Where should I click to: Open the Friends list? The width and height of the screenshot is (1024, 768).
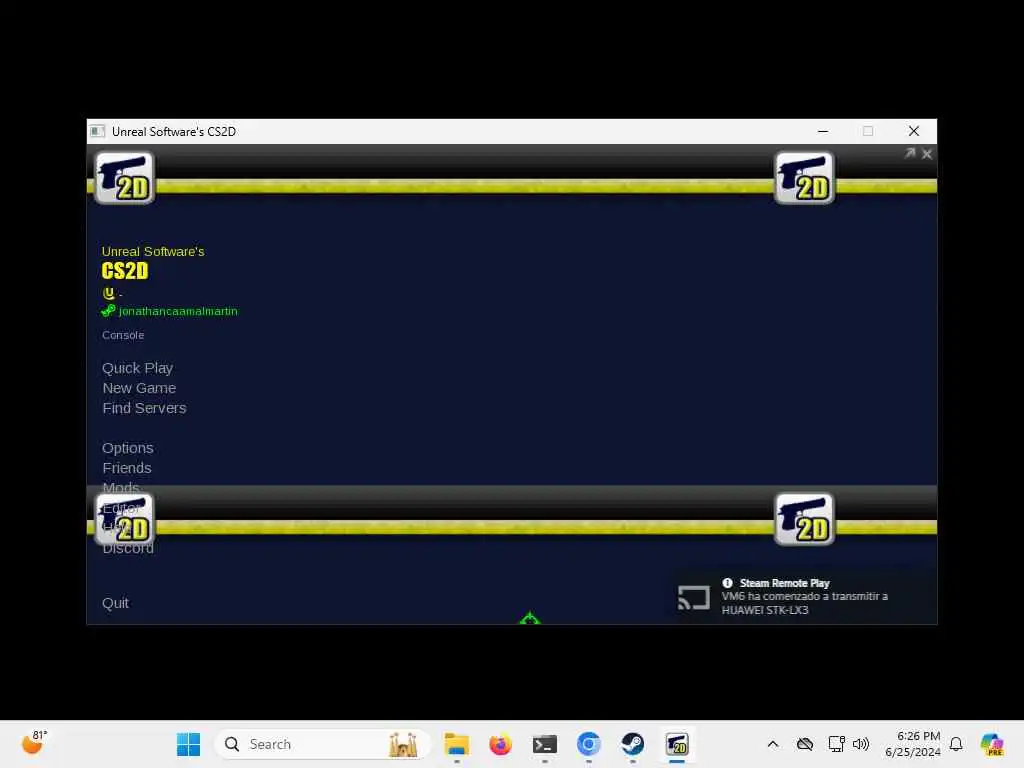click(x=127, y=468)
